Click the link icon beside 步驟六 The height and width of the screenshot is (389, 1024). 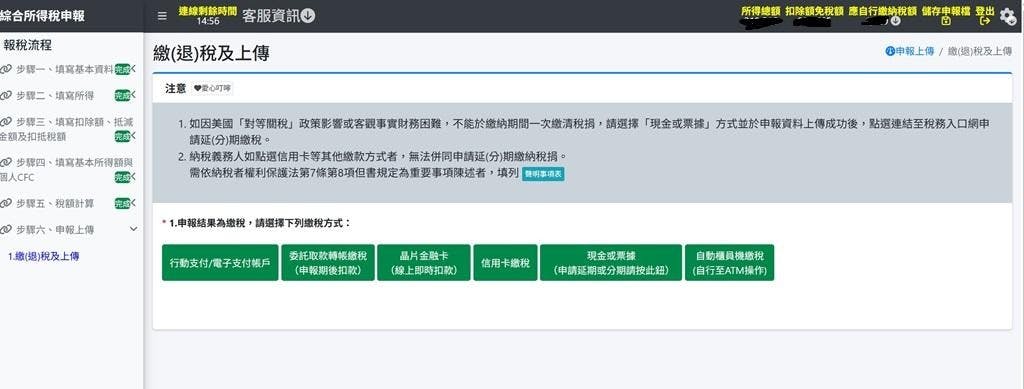pyautogui.click(x=6, y=230)
